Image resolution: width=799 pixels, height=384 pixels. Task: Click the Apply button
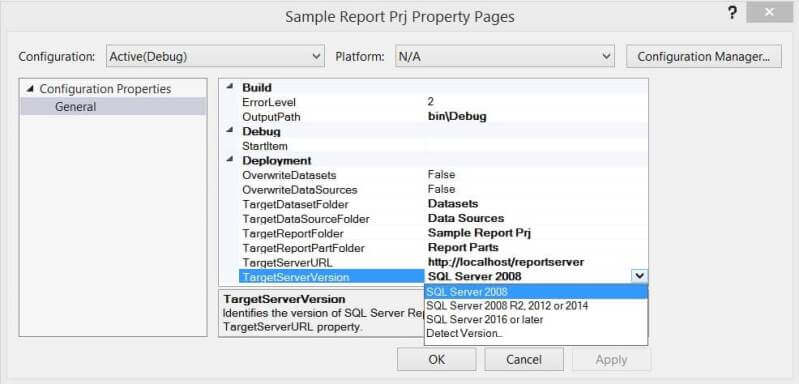click(x=611, y=360)
